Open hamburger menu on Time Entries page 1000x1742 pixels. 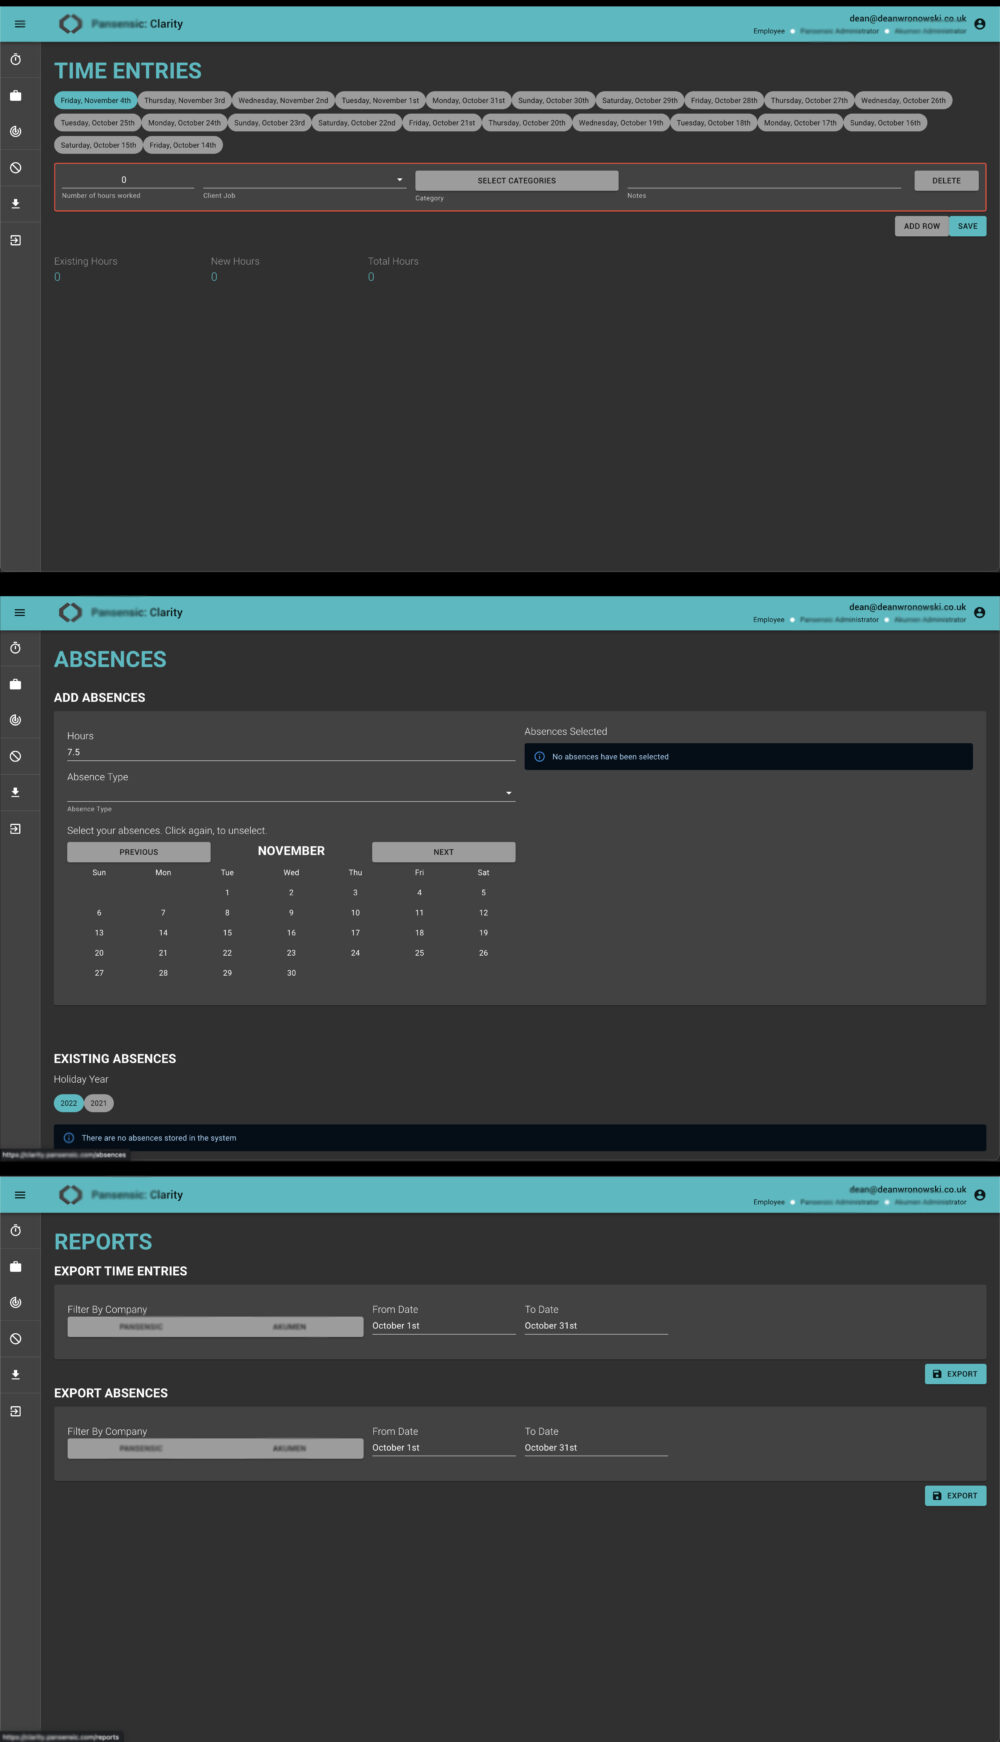19,24
